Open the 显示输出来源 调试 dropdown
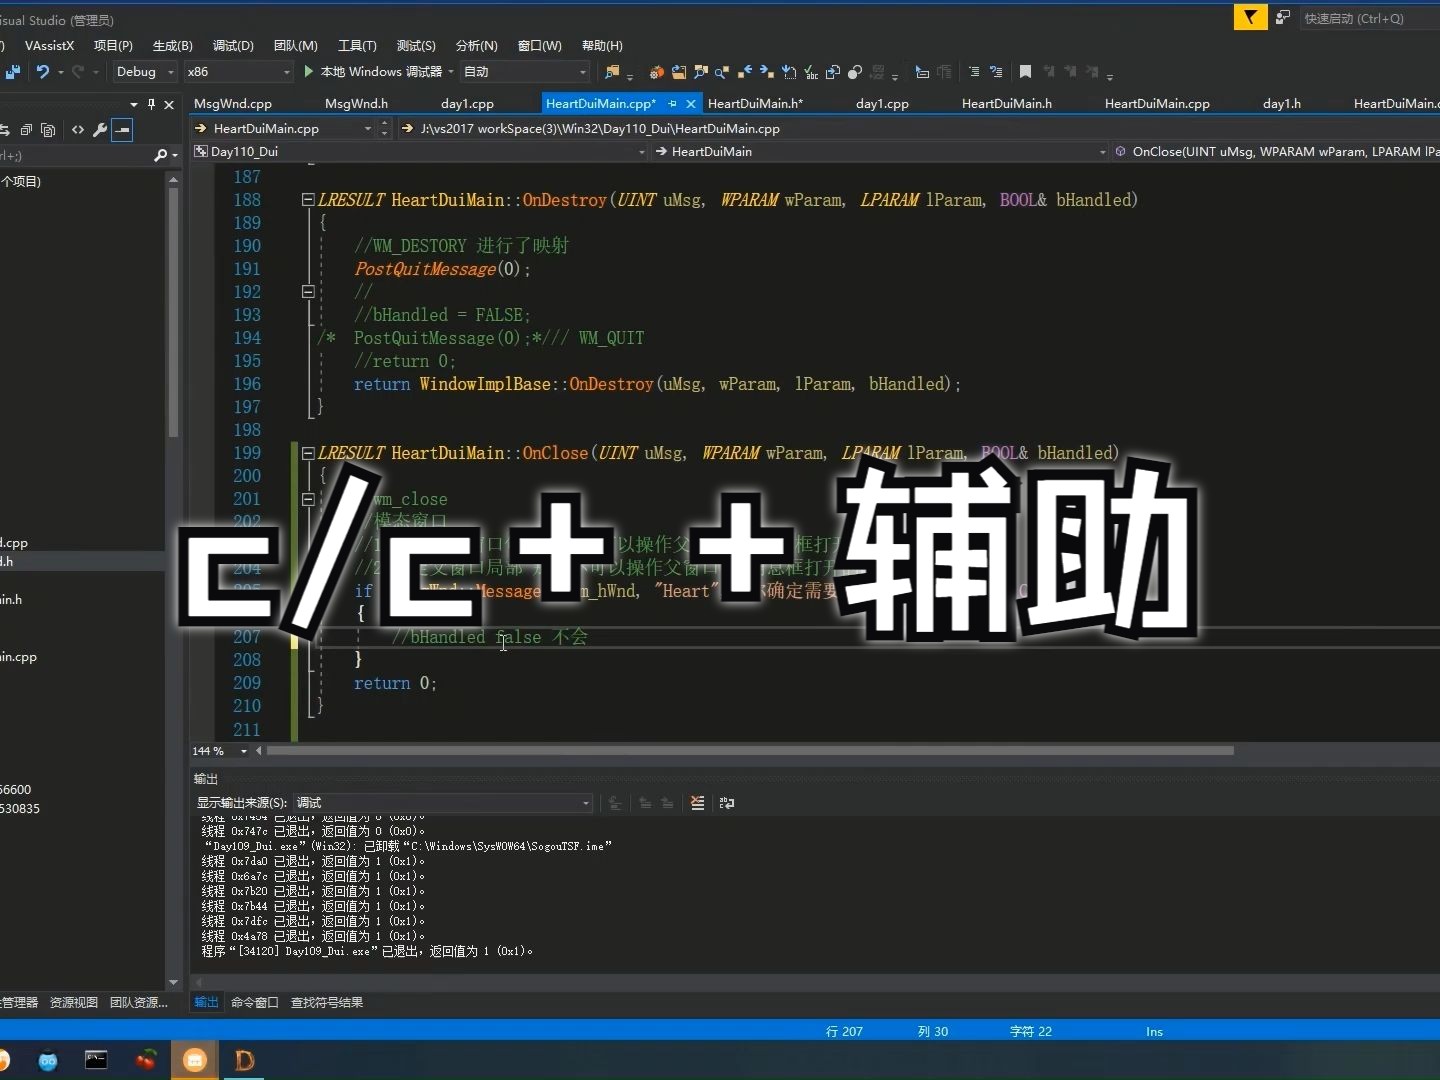 pyautogui.click(x=444, y=803)
